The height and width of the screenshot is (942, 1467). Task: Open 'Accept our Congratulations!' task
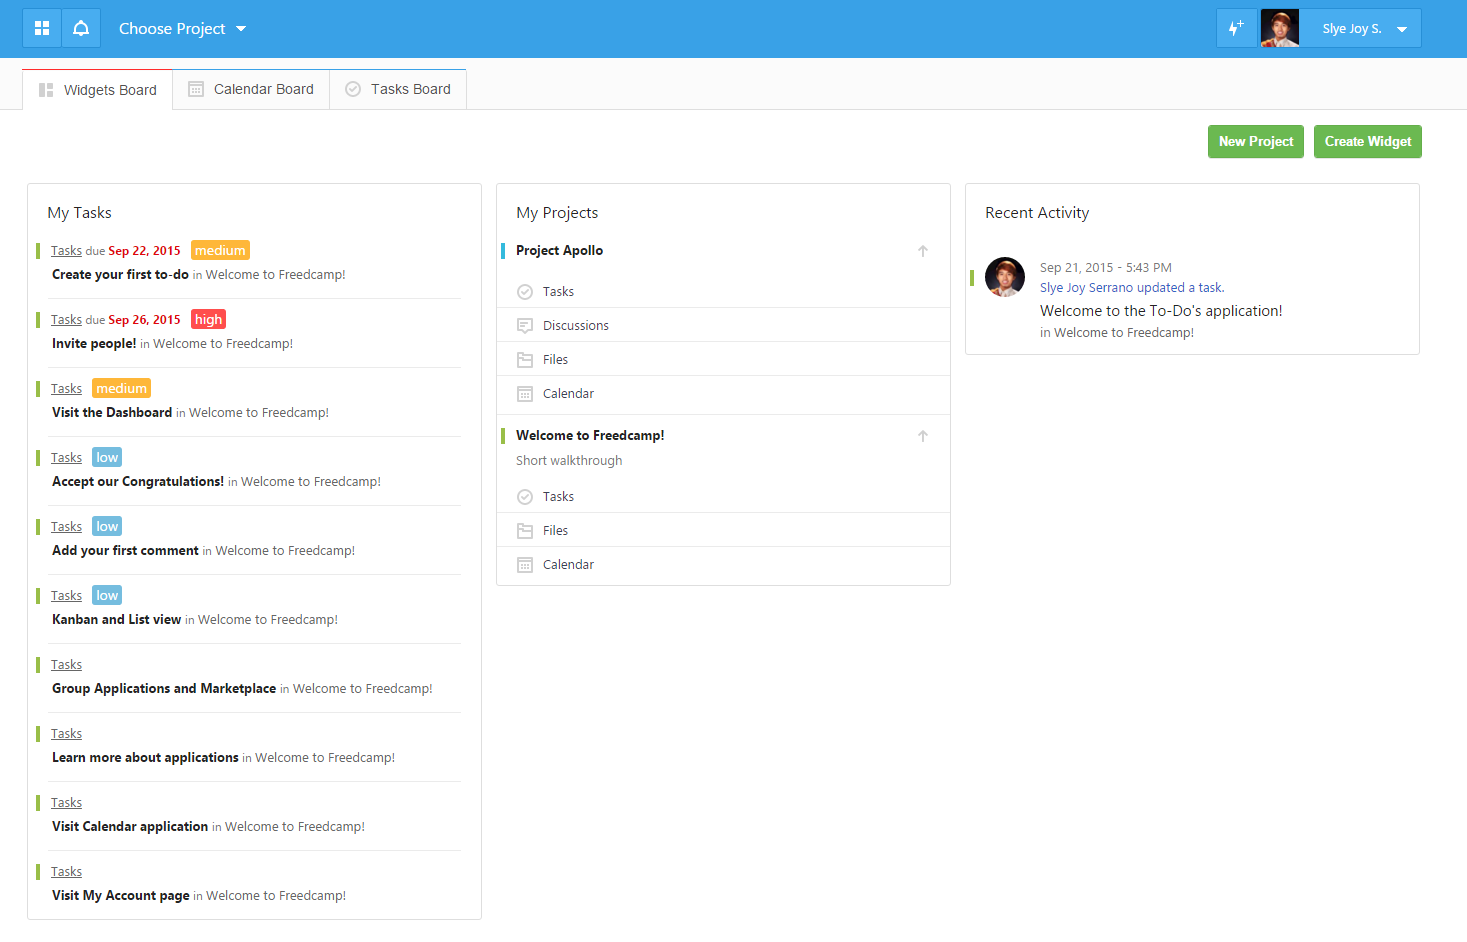point(138,482)
